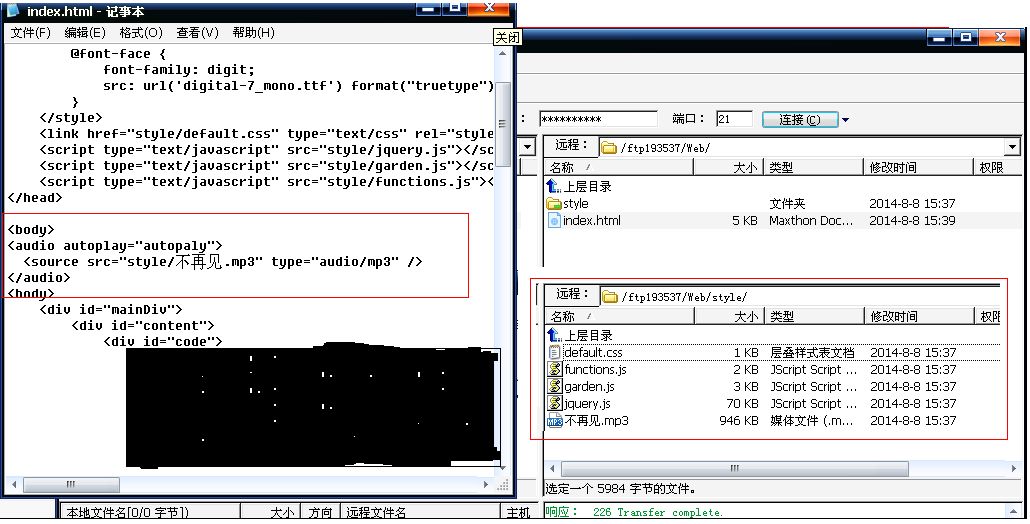Viewport: 1030px width, 524px height.
Task: Click the port number field showing 21
Action: (734, 119)
